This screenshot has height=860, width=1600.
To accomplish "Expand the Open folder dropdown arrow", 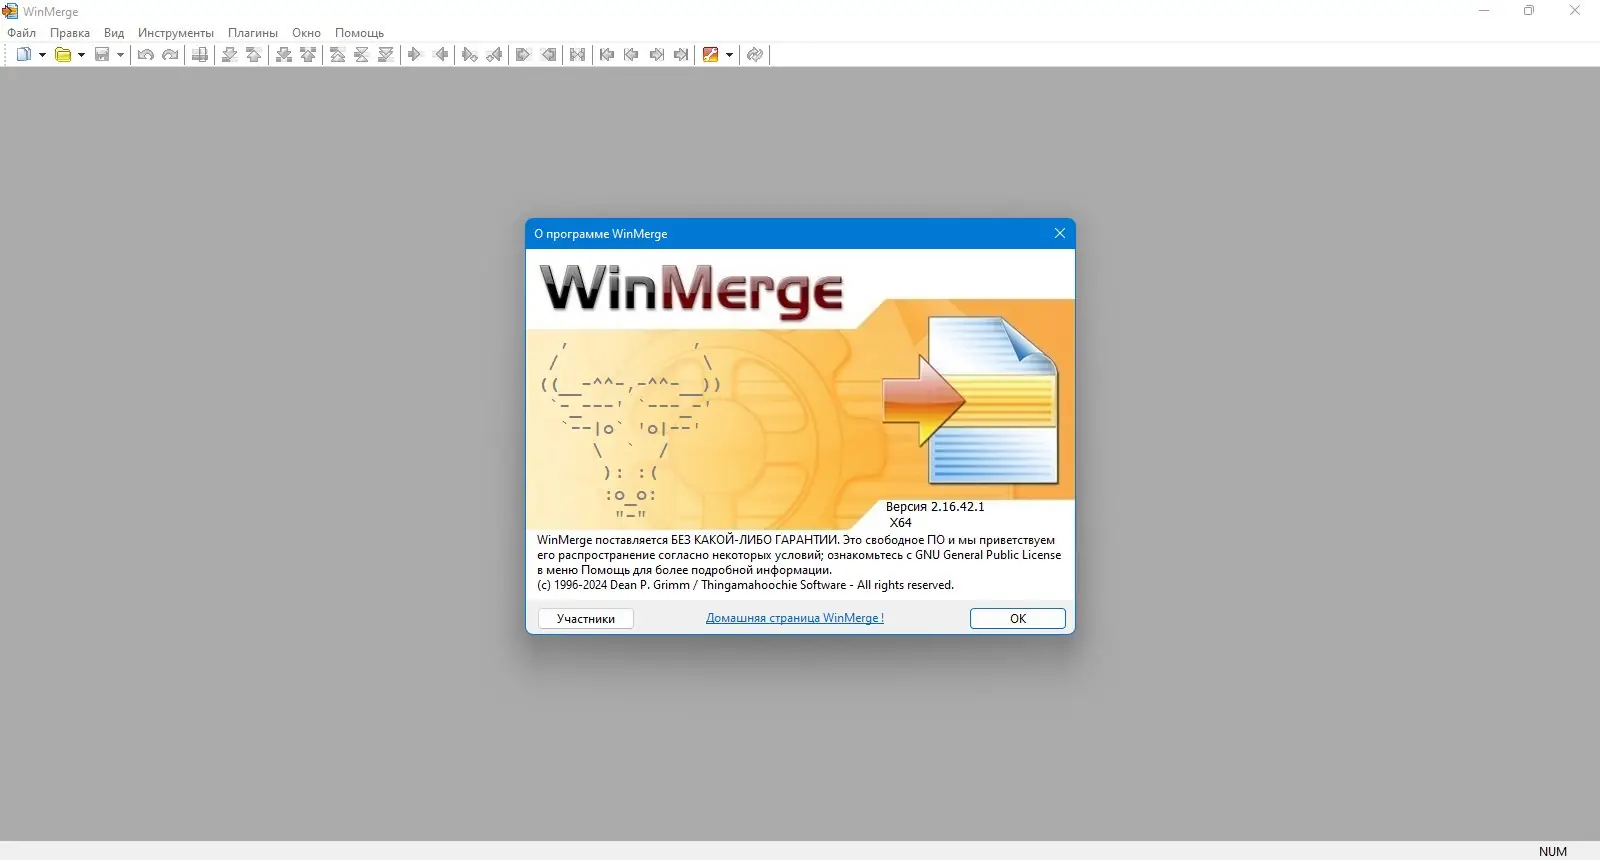I will click(81, 55).
